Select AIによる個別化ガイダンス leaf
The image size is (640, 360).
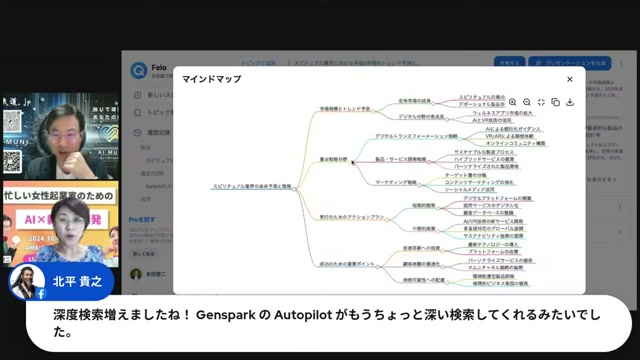point(513,129)
